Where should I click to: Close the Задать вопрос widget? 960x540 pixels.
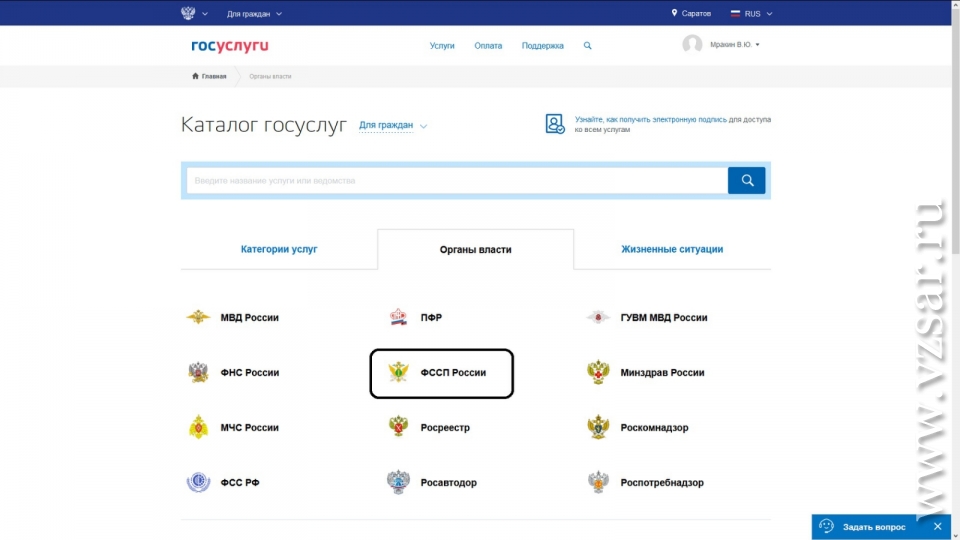pyautogui.click(x=937, y=527)
